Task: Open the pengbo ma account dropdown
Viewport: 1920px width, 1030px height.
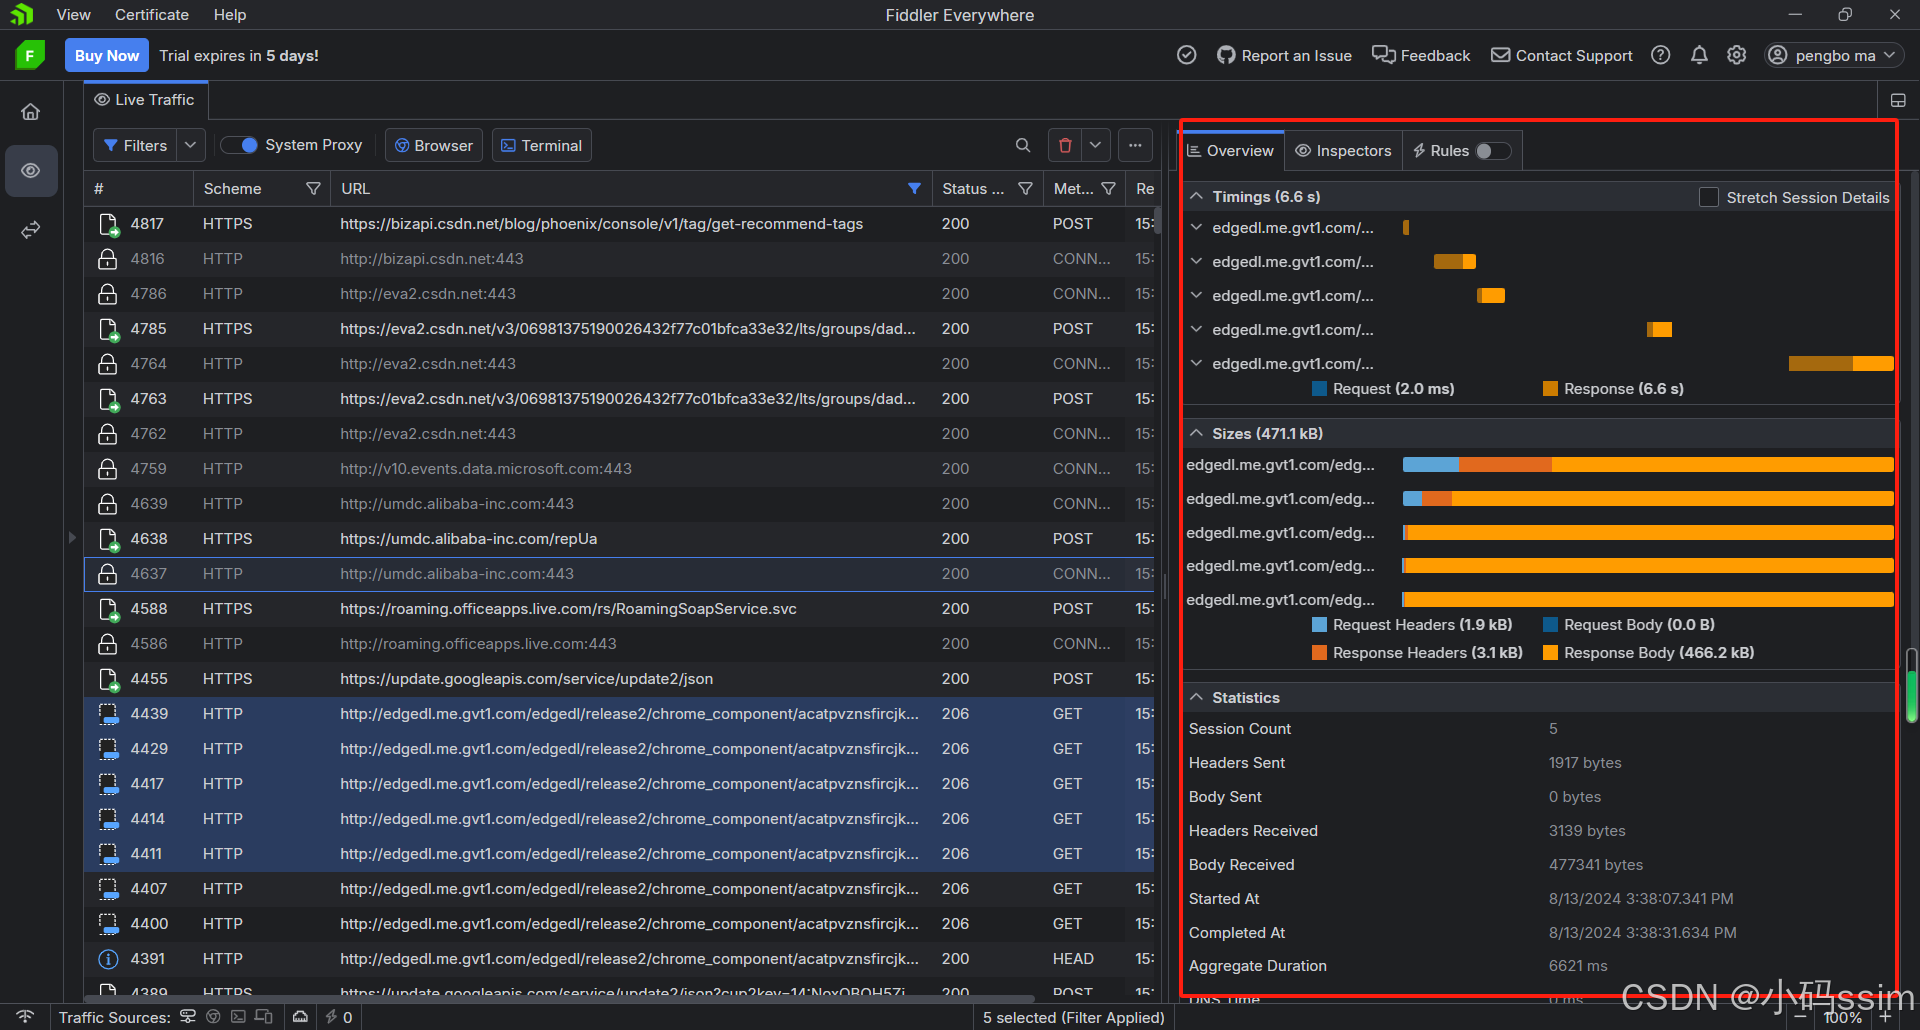Action: tap(1833, 56)
